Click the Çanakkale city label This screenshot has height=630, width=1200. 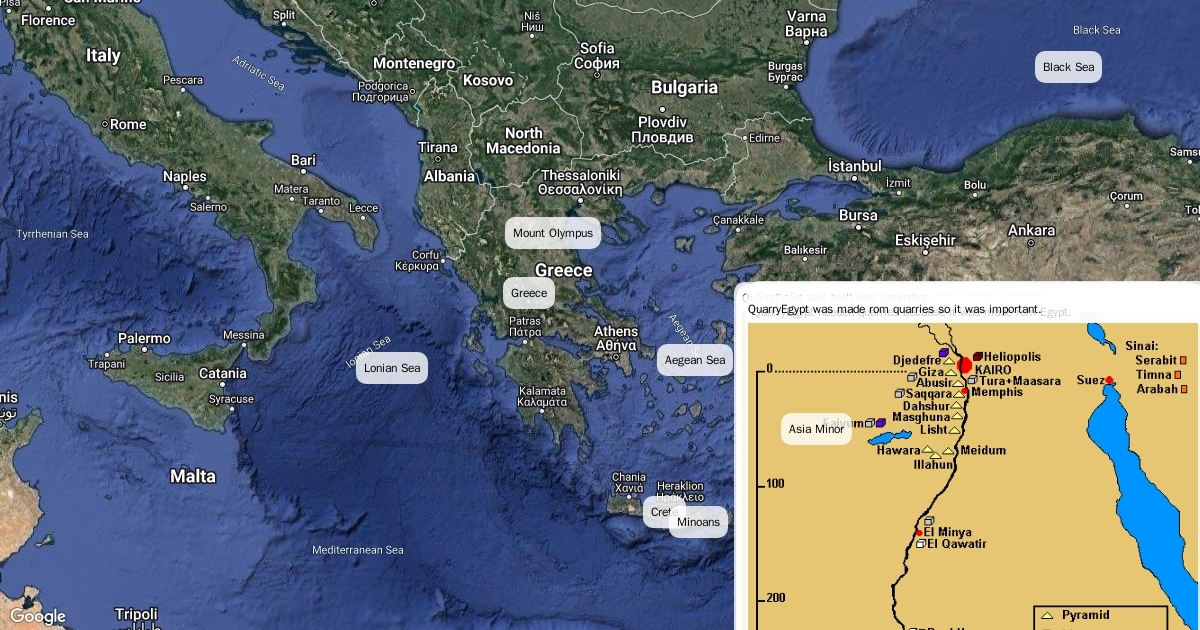tap(739, 220)
